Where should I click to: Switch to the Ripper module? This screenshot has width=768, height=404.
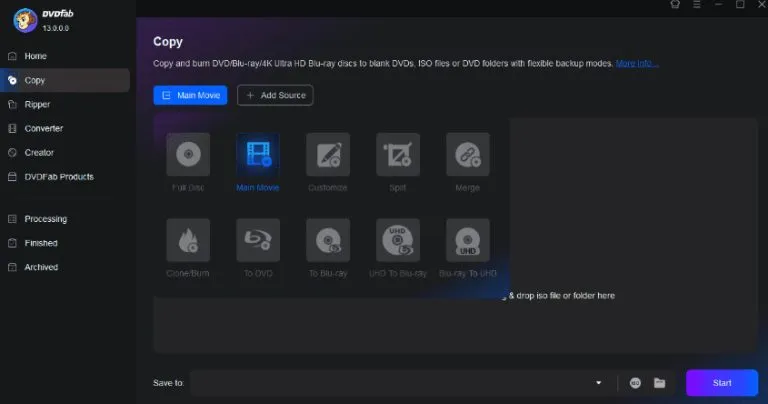point(37,104)
